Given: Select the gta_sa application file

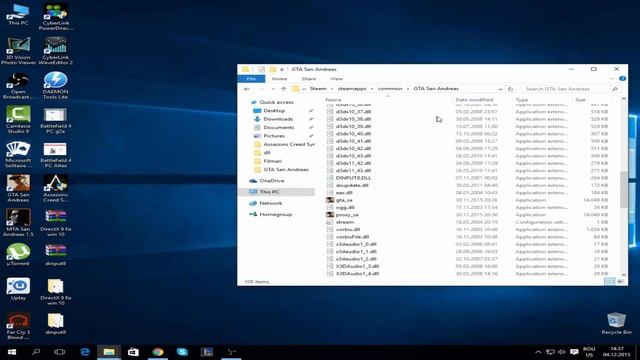Looking at the screenshot, I should 344,200.
